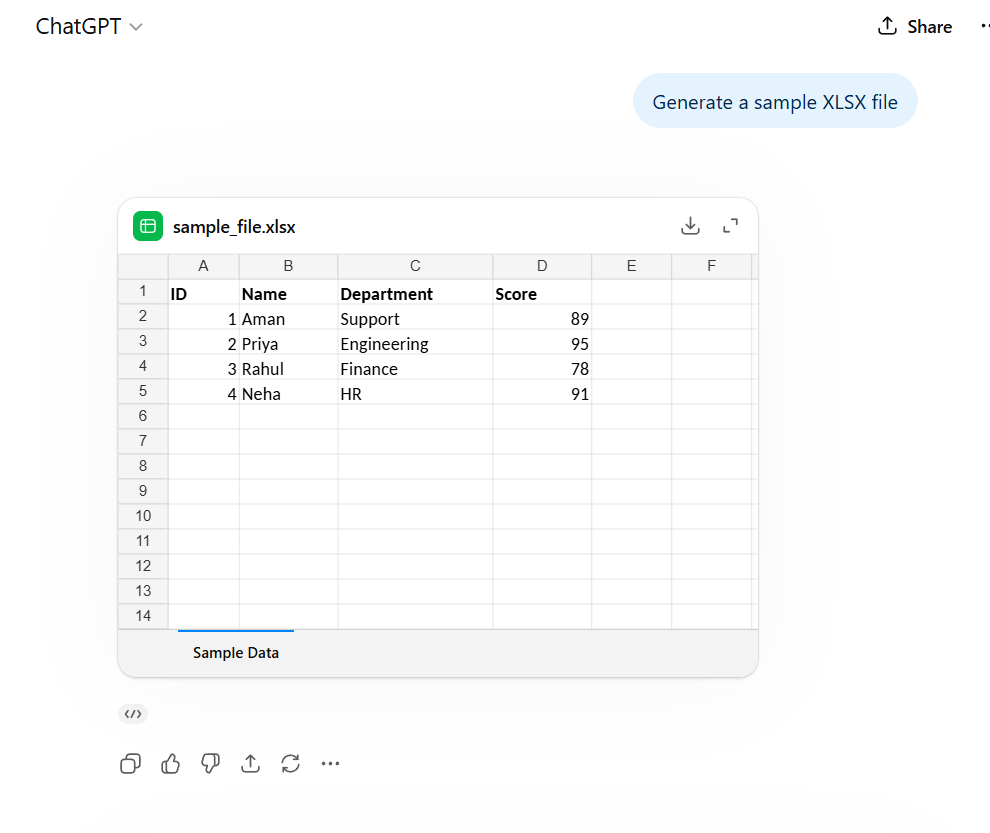Click the 'Generate a sample XLSX file' message bubble
The image size is (990, 833).
[775, 101]
